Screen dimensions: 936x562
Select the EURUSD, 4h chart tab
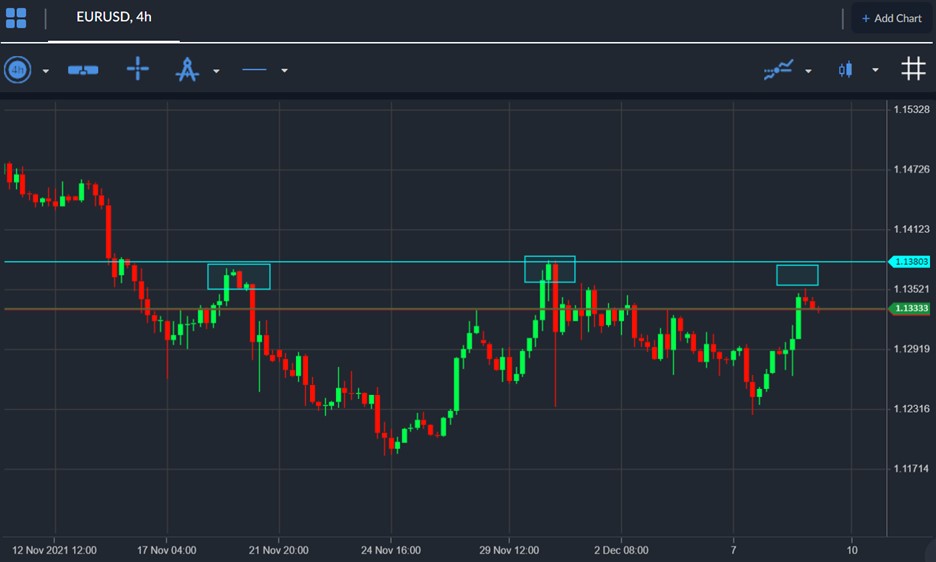coord(113,17)
